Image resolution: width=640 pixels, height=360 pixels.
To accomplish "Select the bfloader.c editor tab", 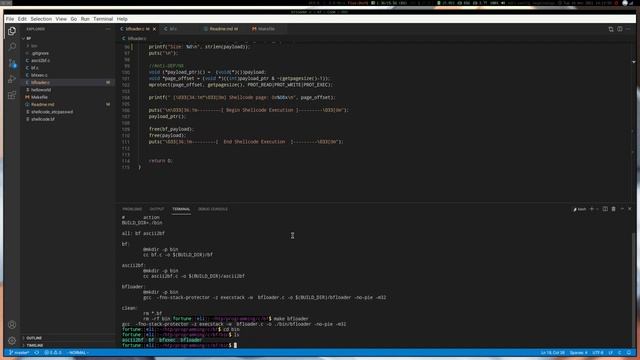I will tap(137, 29).
